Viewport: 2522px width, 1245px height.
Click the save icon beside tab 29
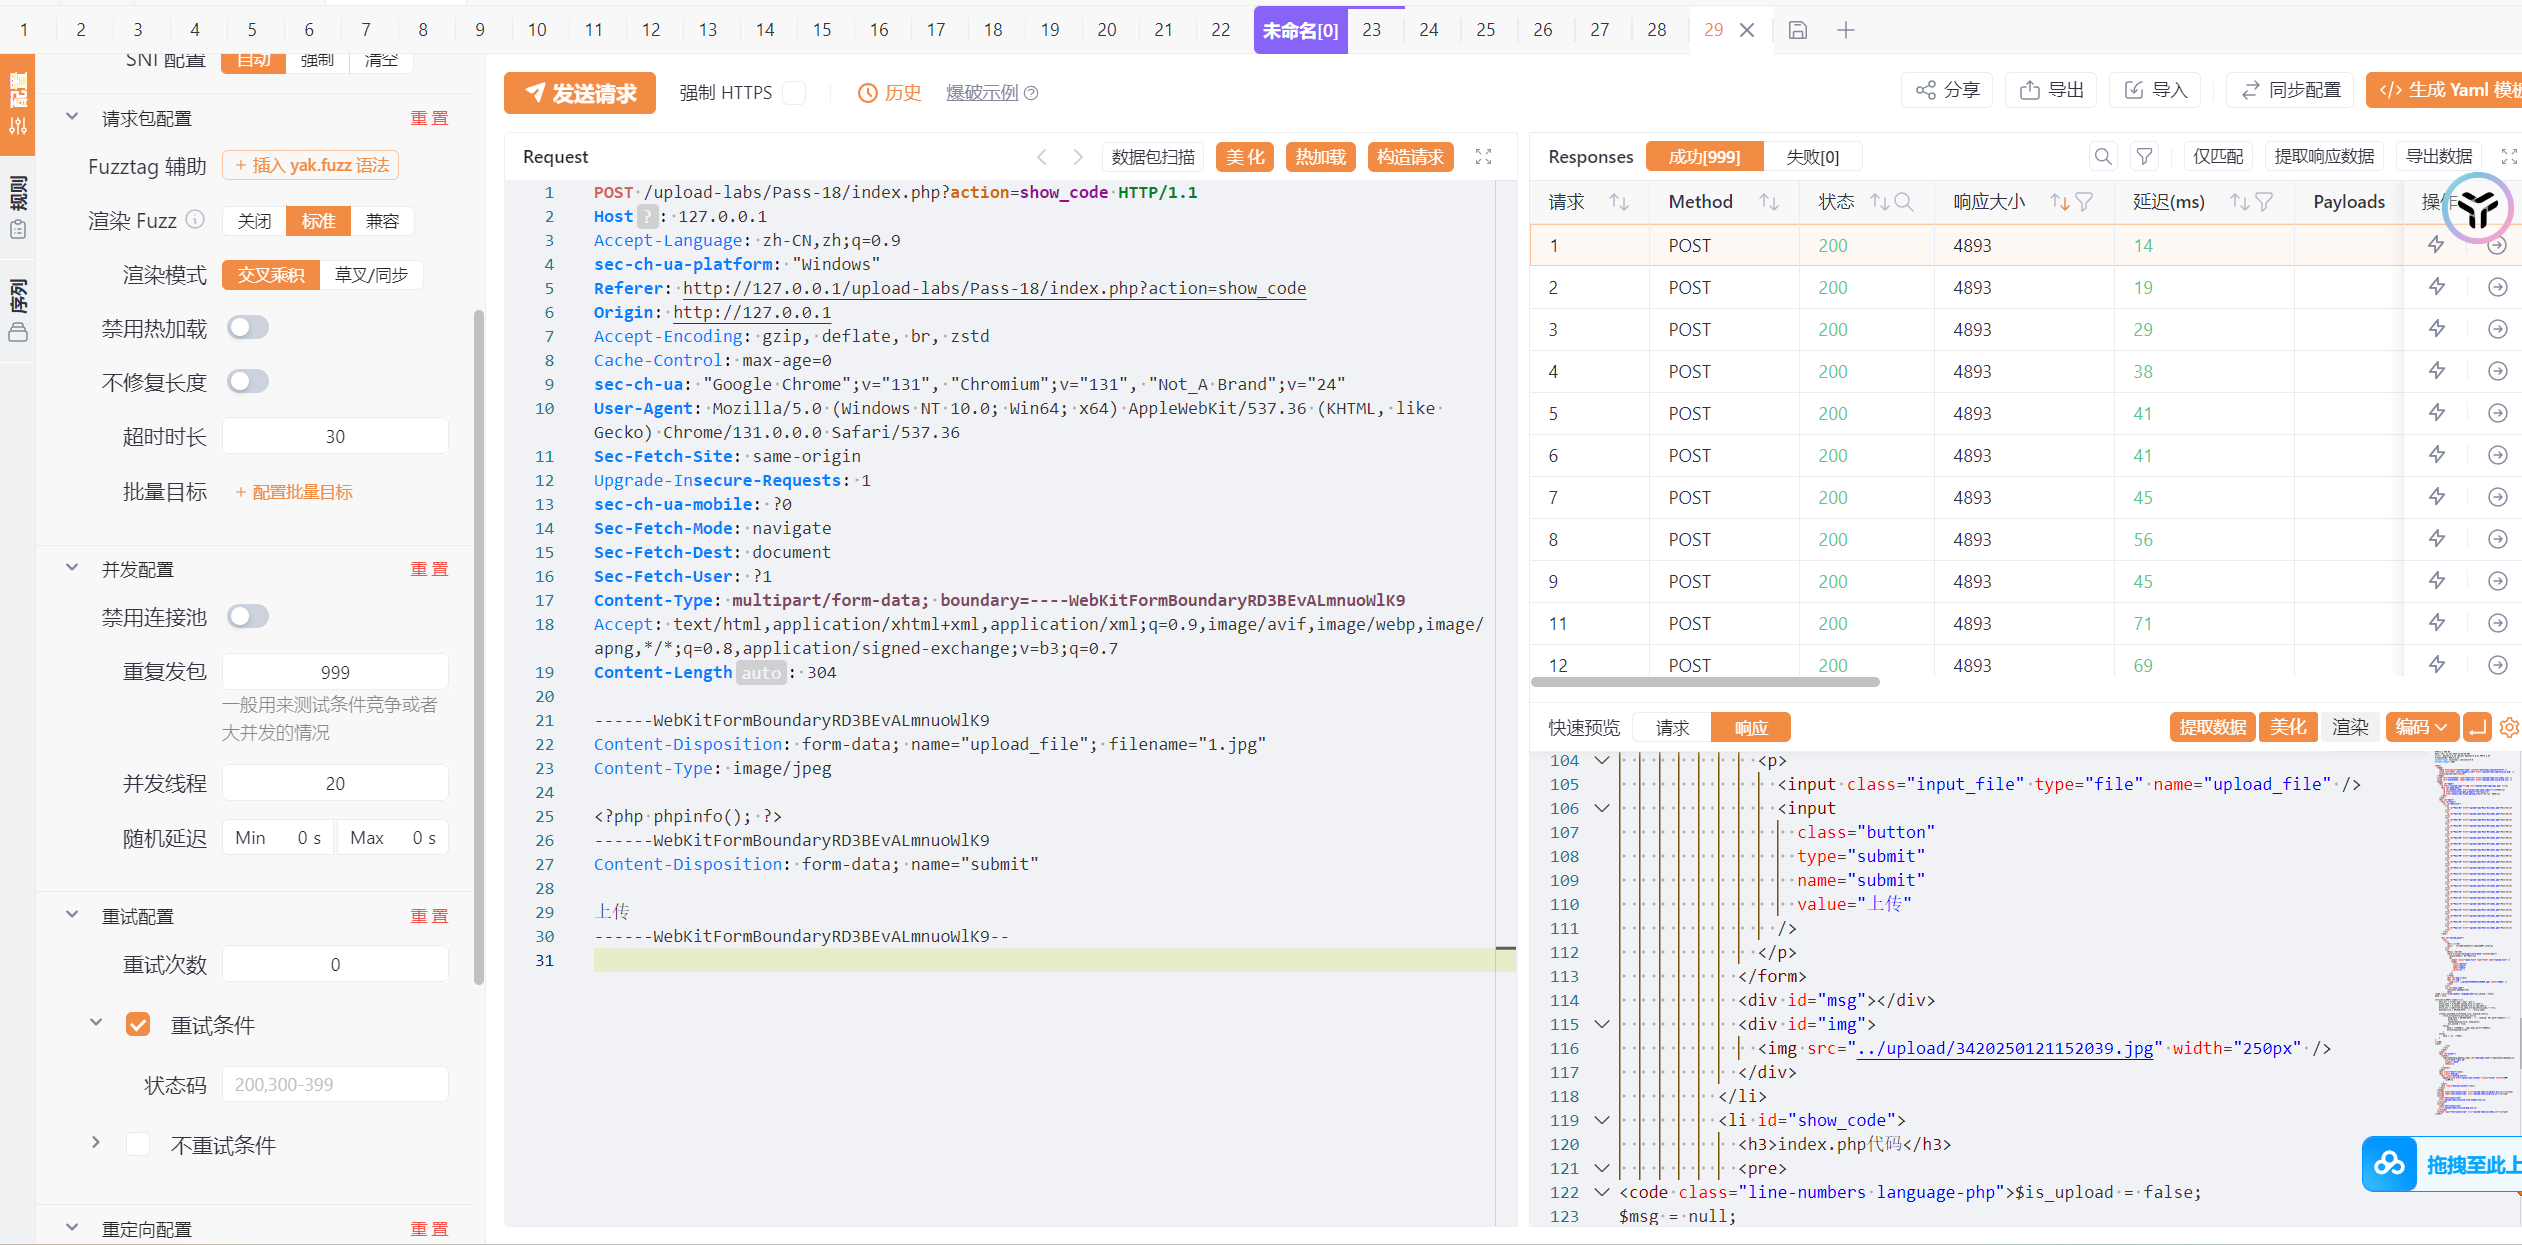tap(1797, 30)
